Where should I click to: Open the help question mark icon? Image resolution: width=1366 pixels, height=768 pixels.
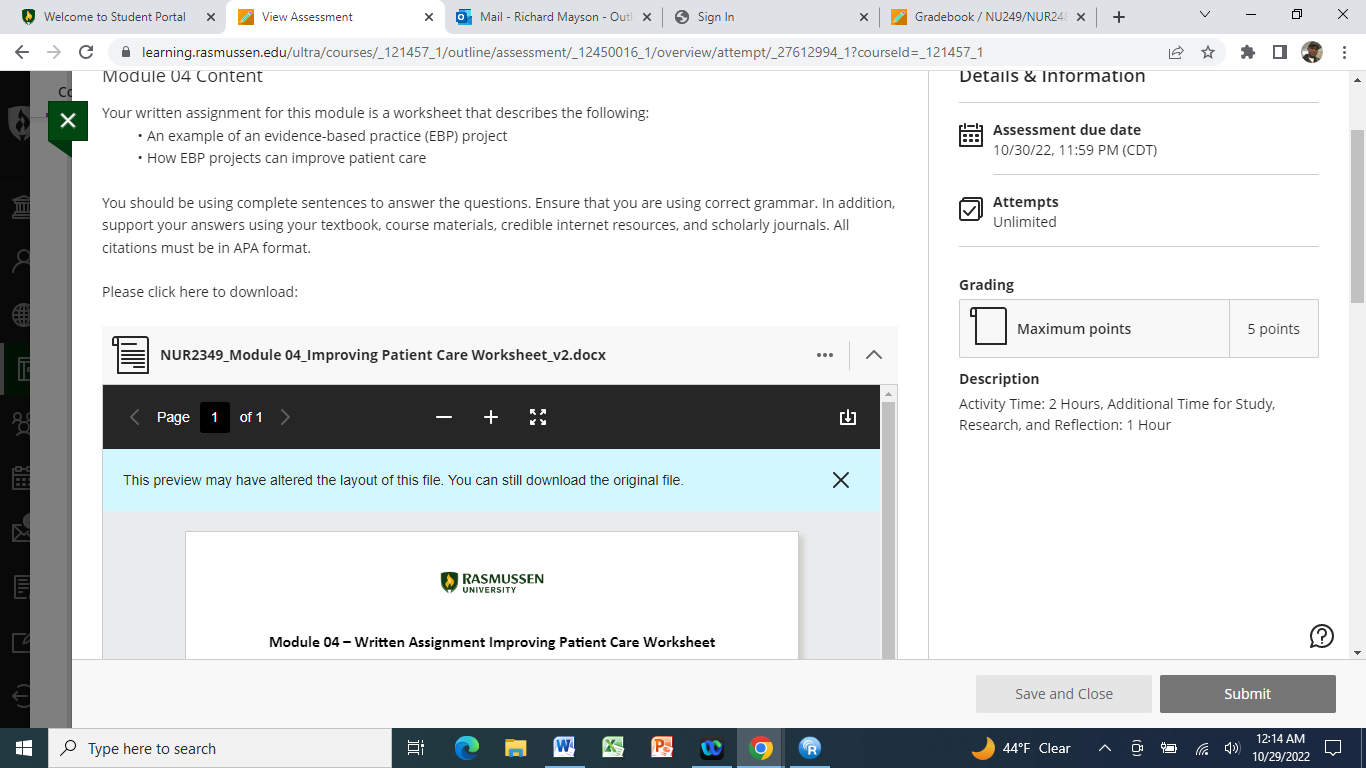pos(1321,636)
